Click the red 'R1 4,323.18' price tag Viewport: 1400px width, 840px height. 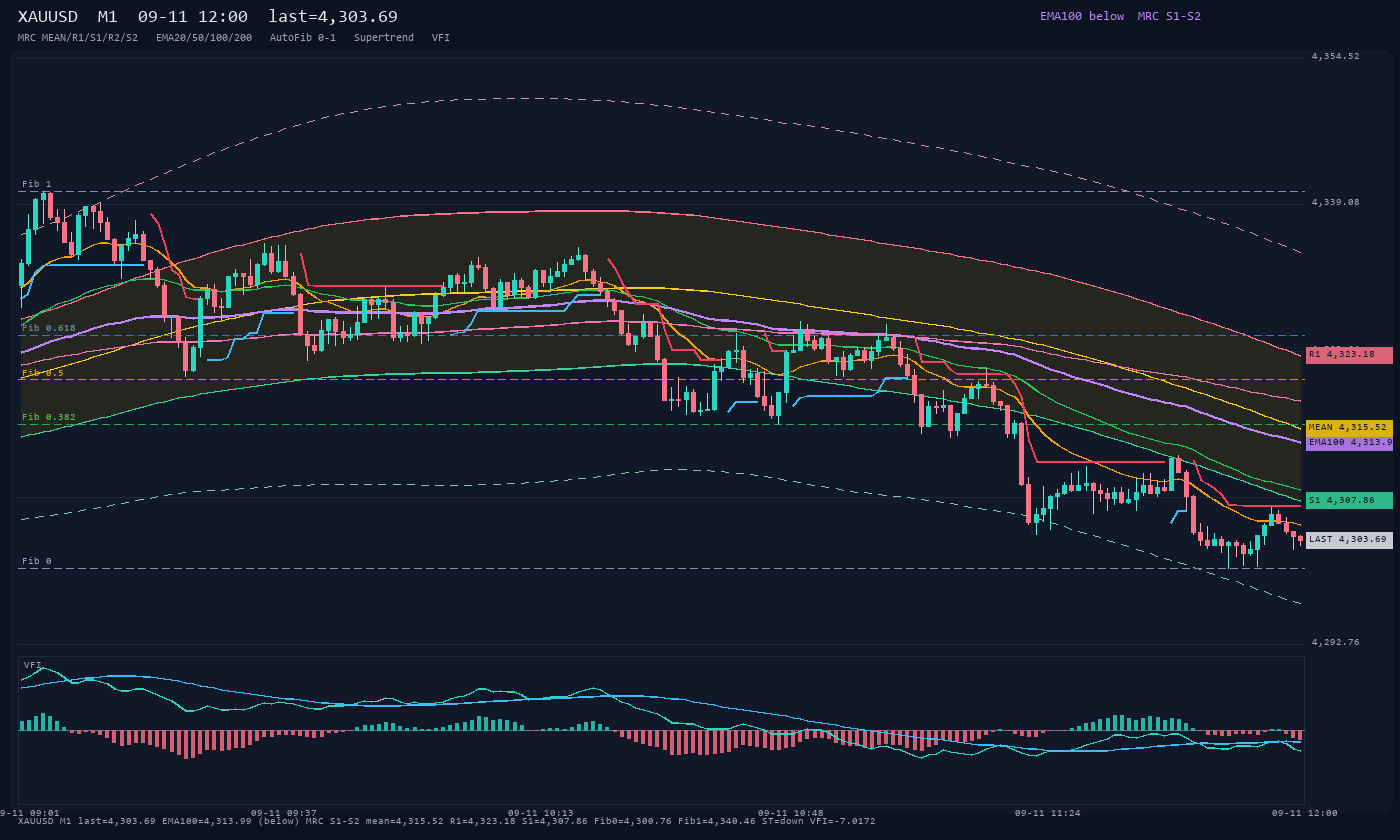[1349, 354]
